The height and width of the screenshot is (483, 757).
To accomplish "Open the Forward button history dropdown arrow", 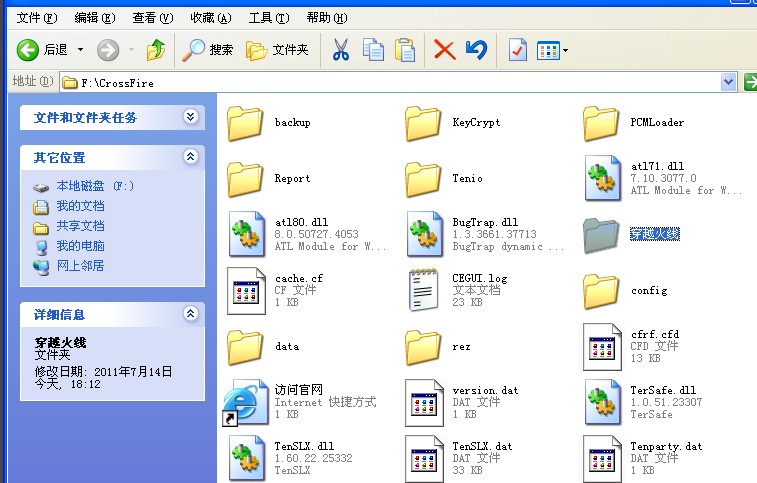I will (131, 50).
